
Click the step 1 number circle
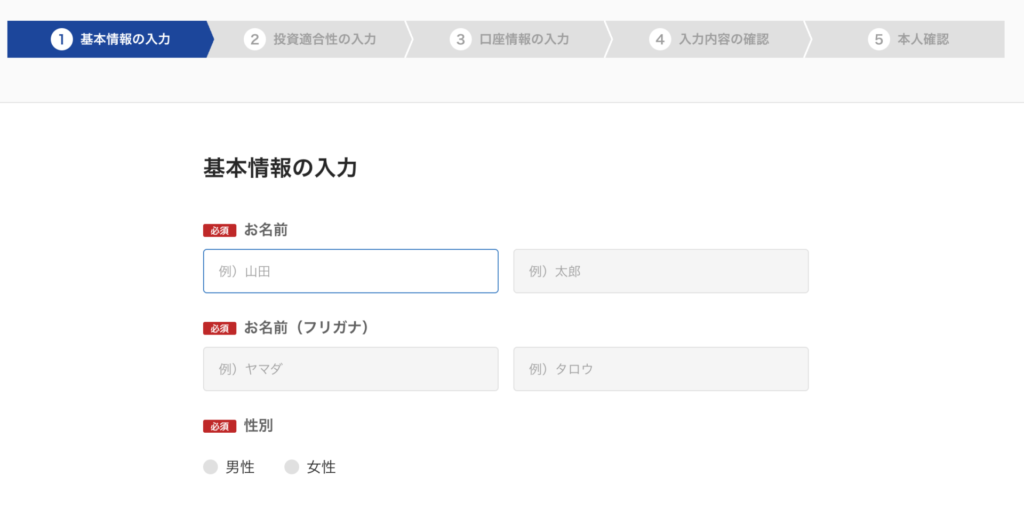point(62,40)
